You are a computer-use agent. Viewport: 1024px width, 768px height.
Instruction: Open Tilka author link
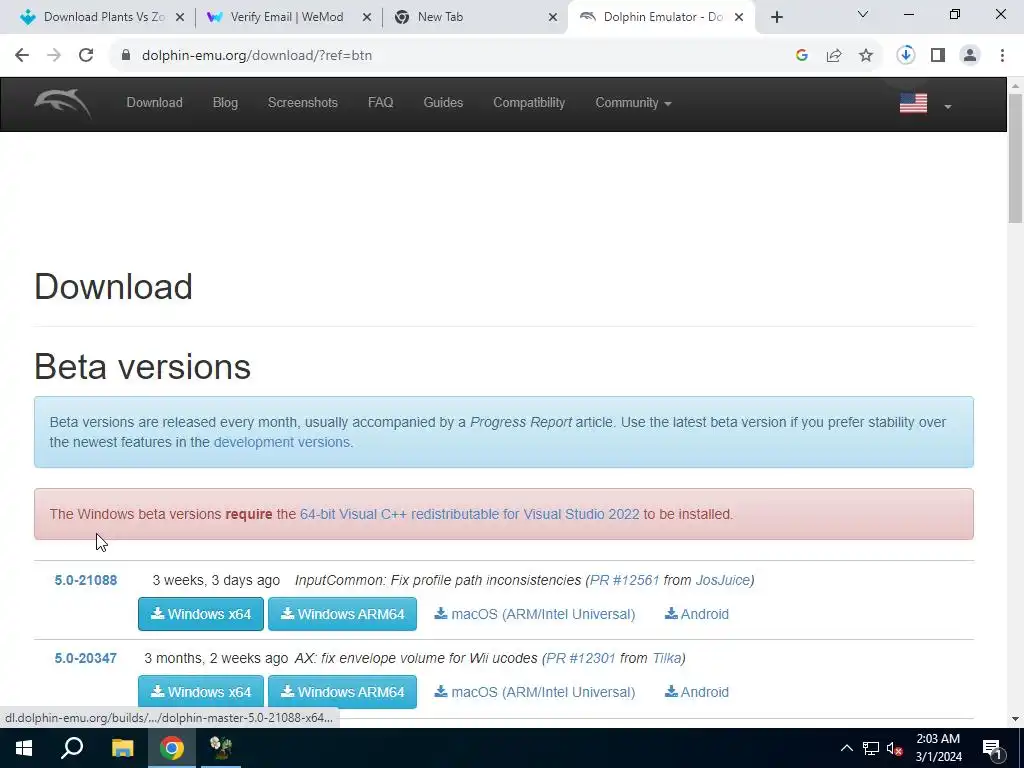pos(667,658)
